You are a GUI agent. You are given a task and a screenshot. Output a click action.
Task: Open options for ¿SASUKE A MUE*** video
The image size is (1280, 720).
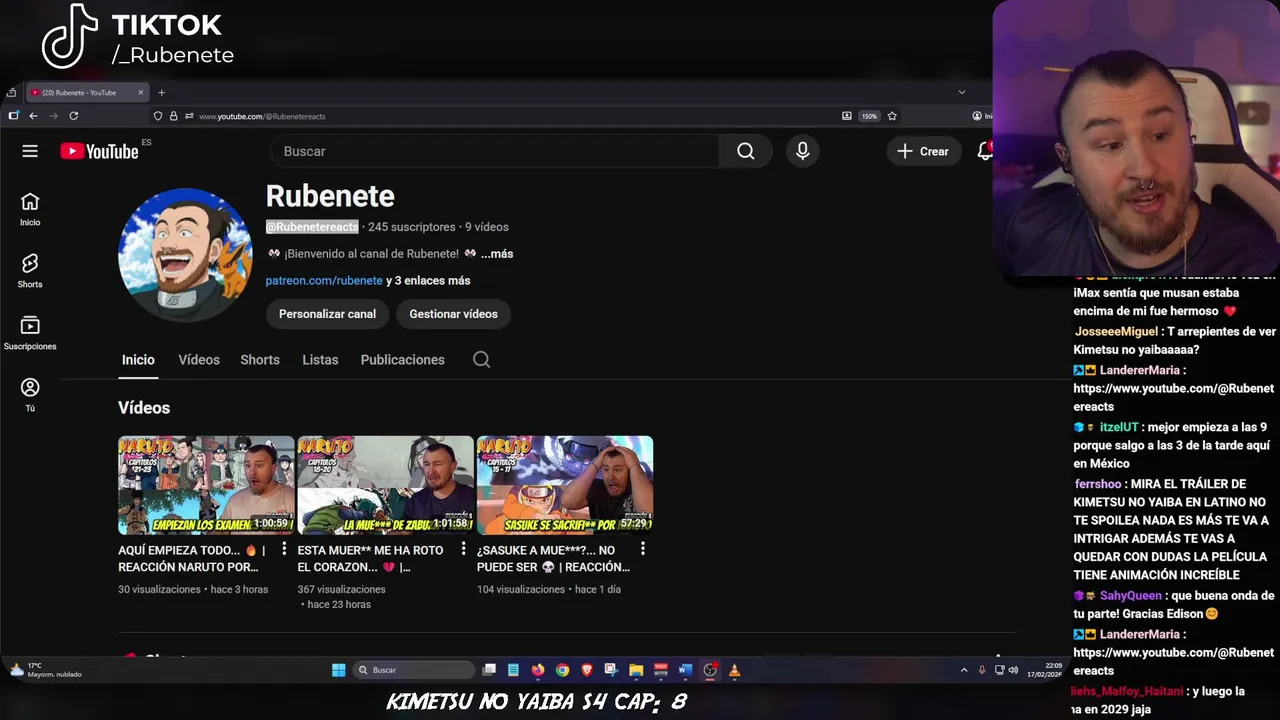[642, 549]
